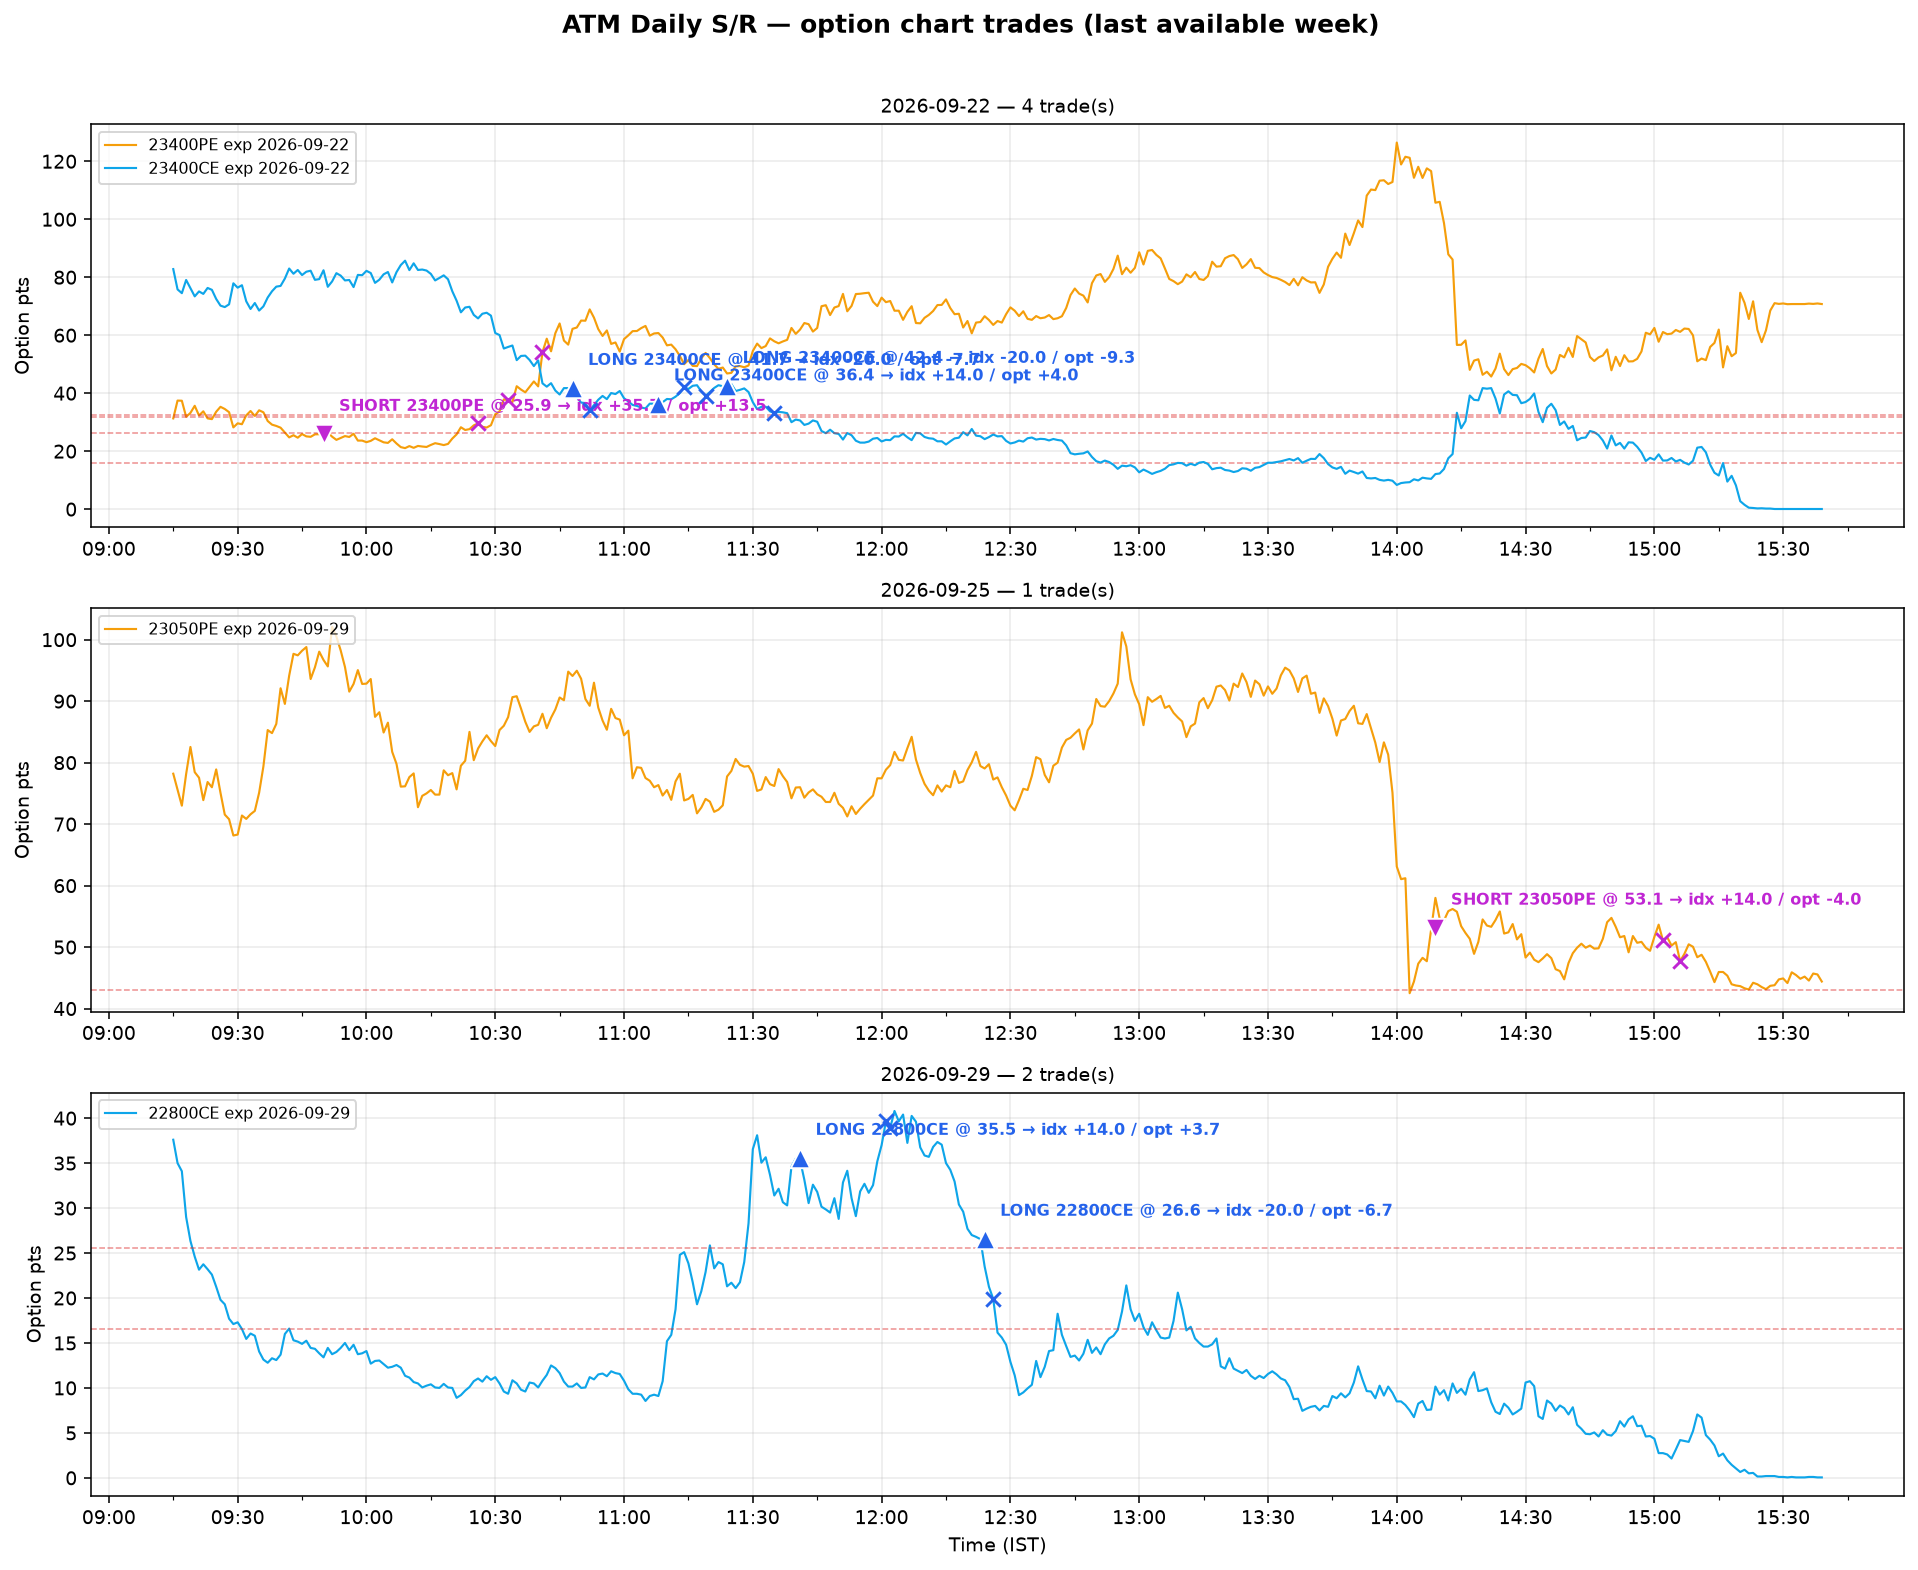The image size is (1918, 1570).
Task: Click the subplot title '2026-09-25 — 1 trade(s)'
Action: pyautogui.click(x=997, y=590)
